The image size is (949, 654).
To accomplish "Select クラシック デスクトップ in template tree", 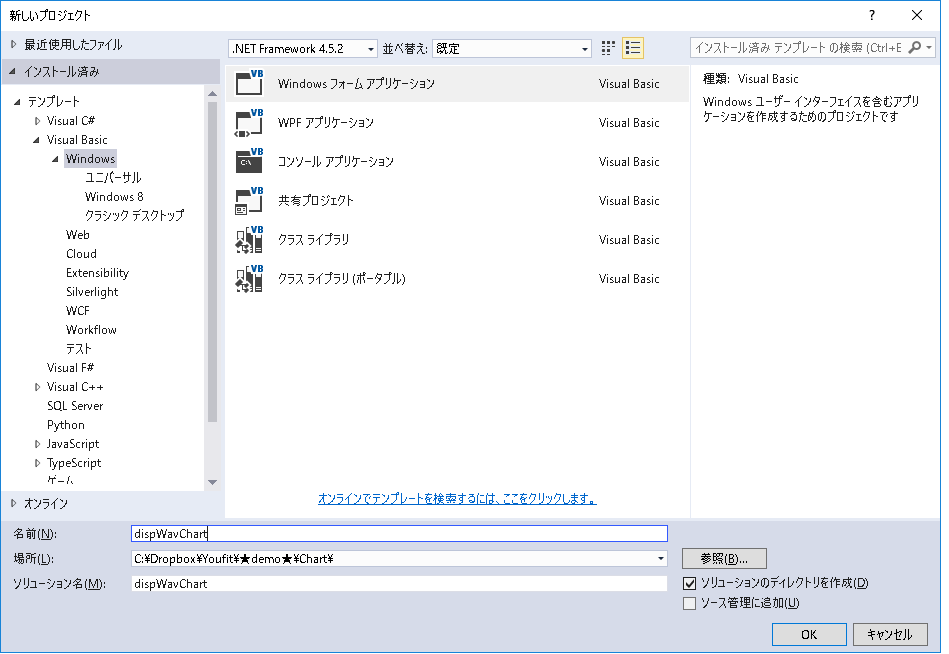I will click(x=134, y=215).
